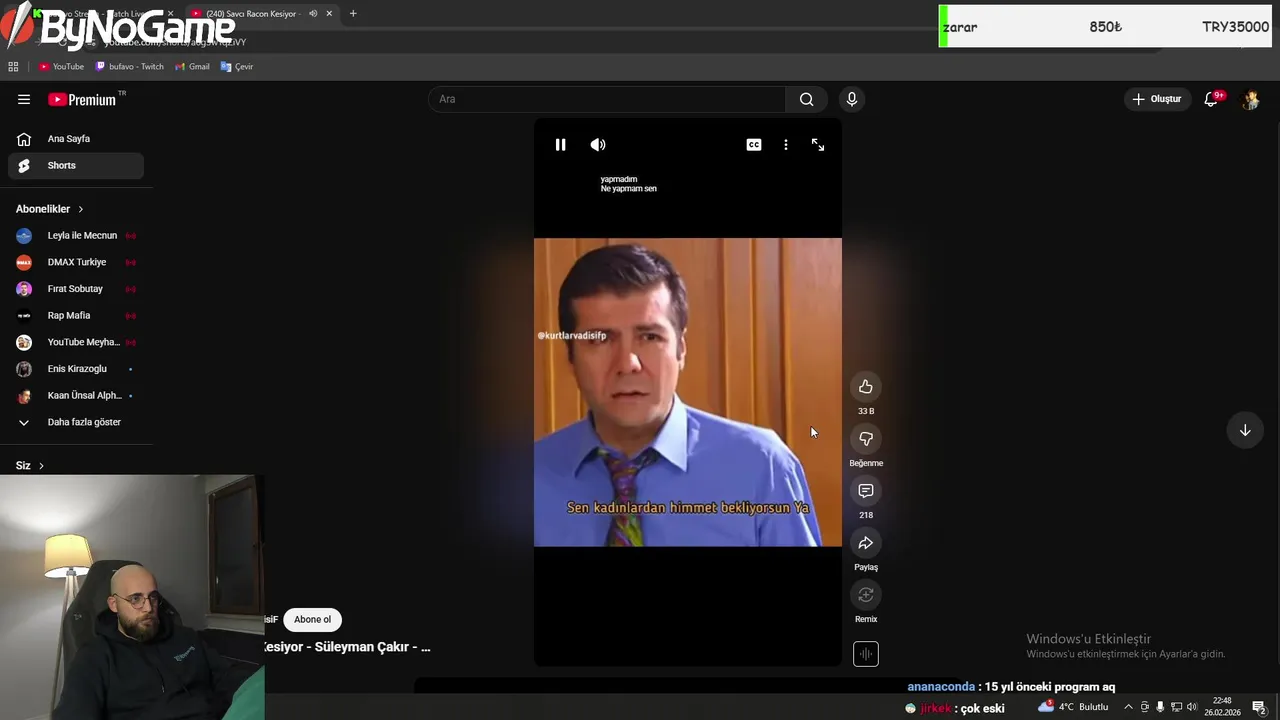Open Kaan Ünsal Alph... channel
1280x720 pixels.
click(x=76, y=395)
